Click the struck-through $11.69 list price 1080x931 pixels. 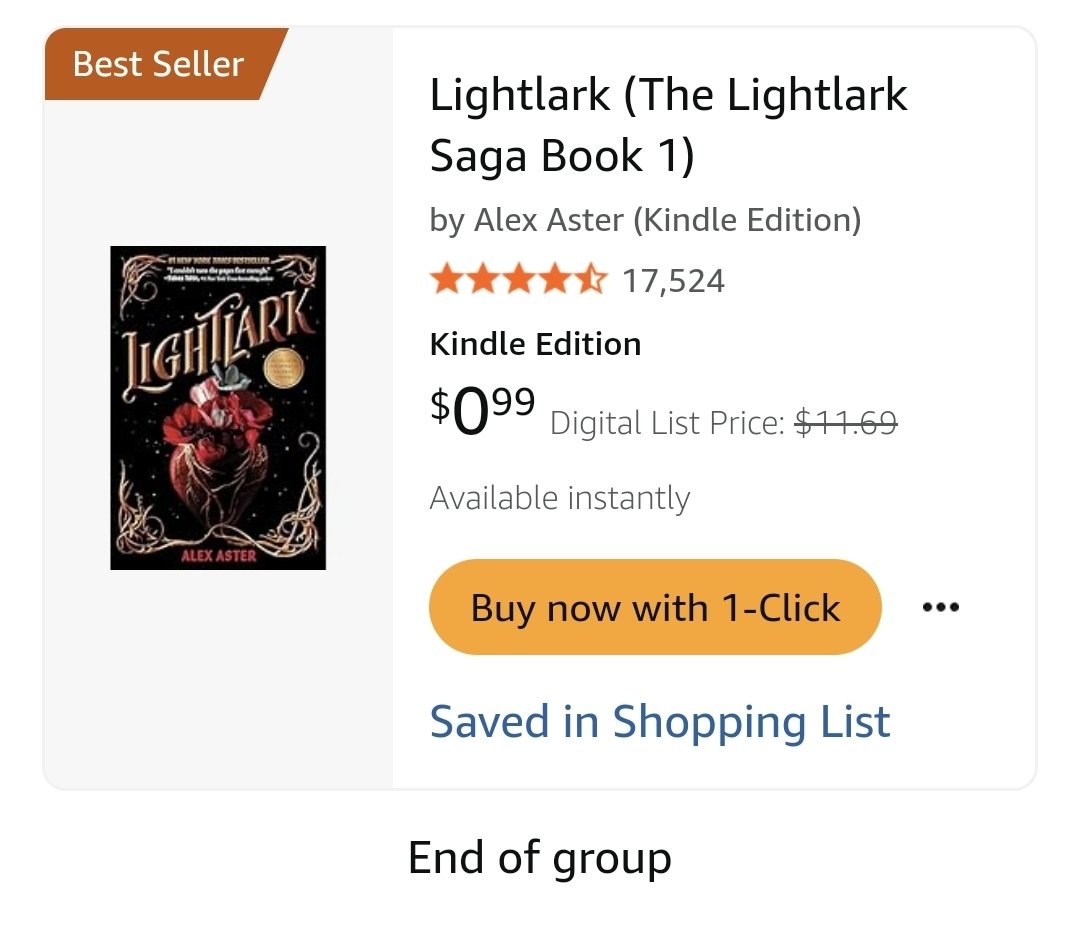tap(846, 422)
